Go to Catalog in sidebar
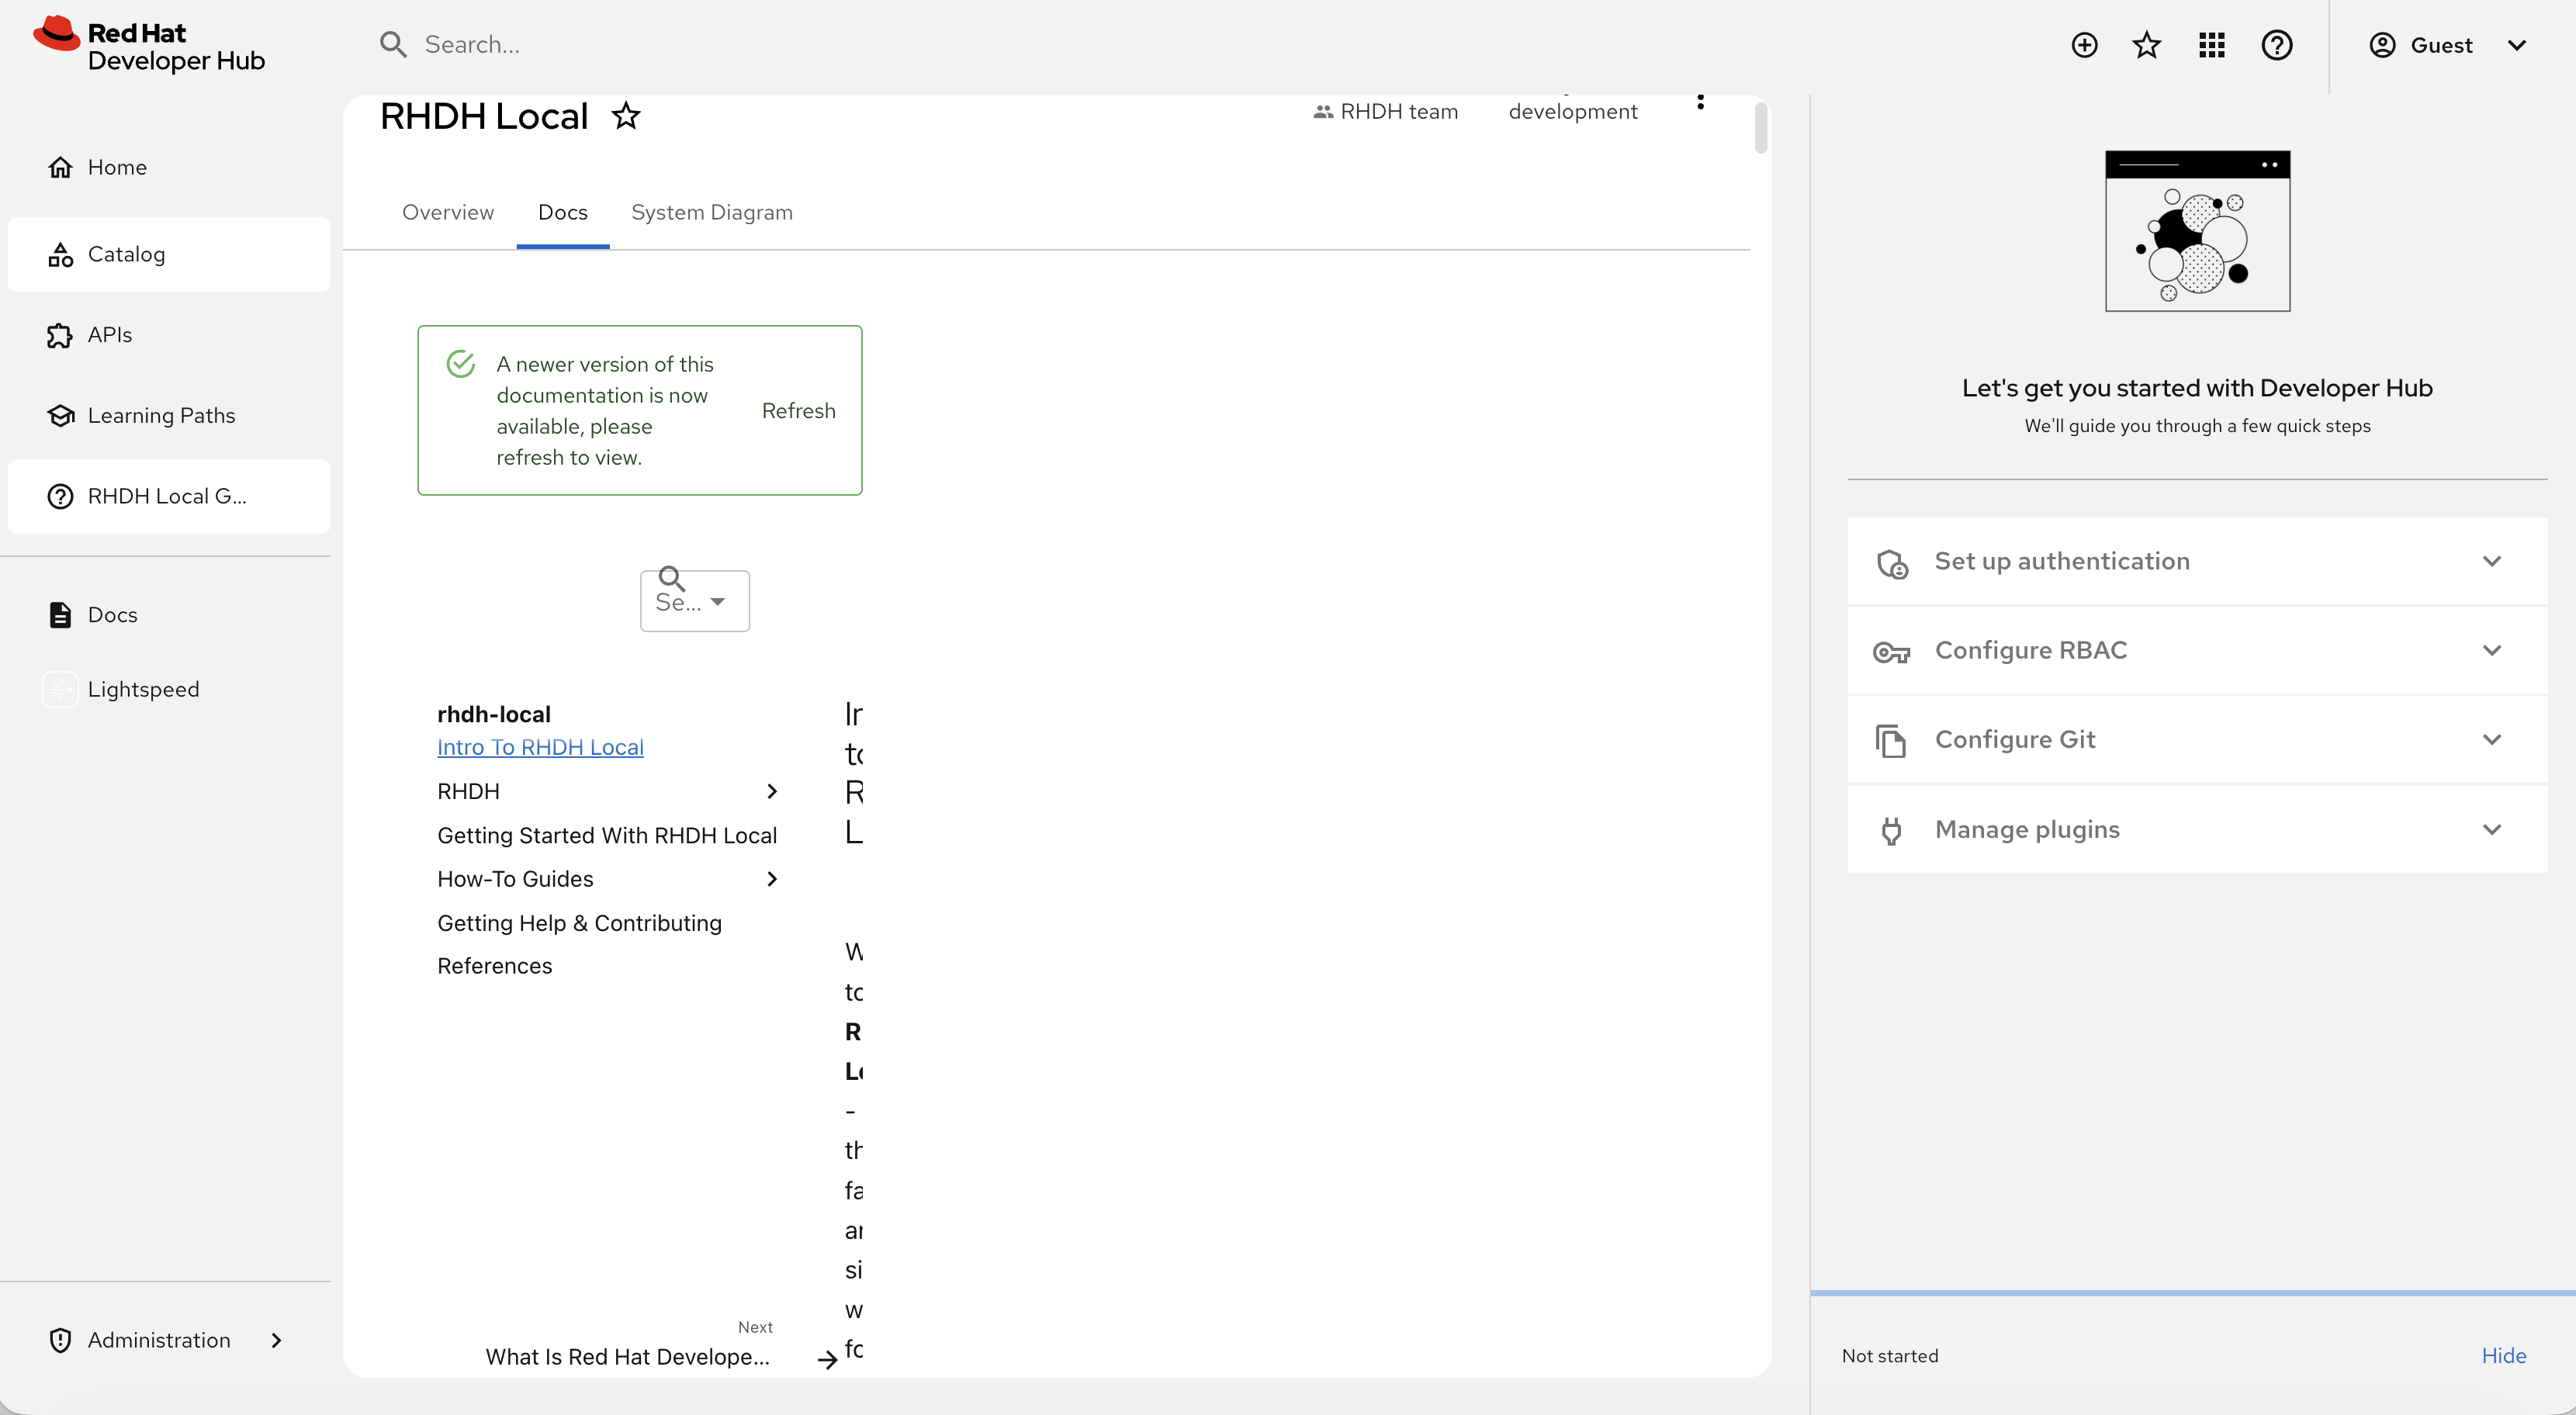The width and height of the screenshot is (2576, 1415). coord(126,254)
